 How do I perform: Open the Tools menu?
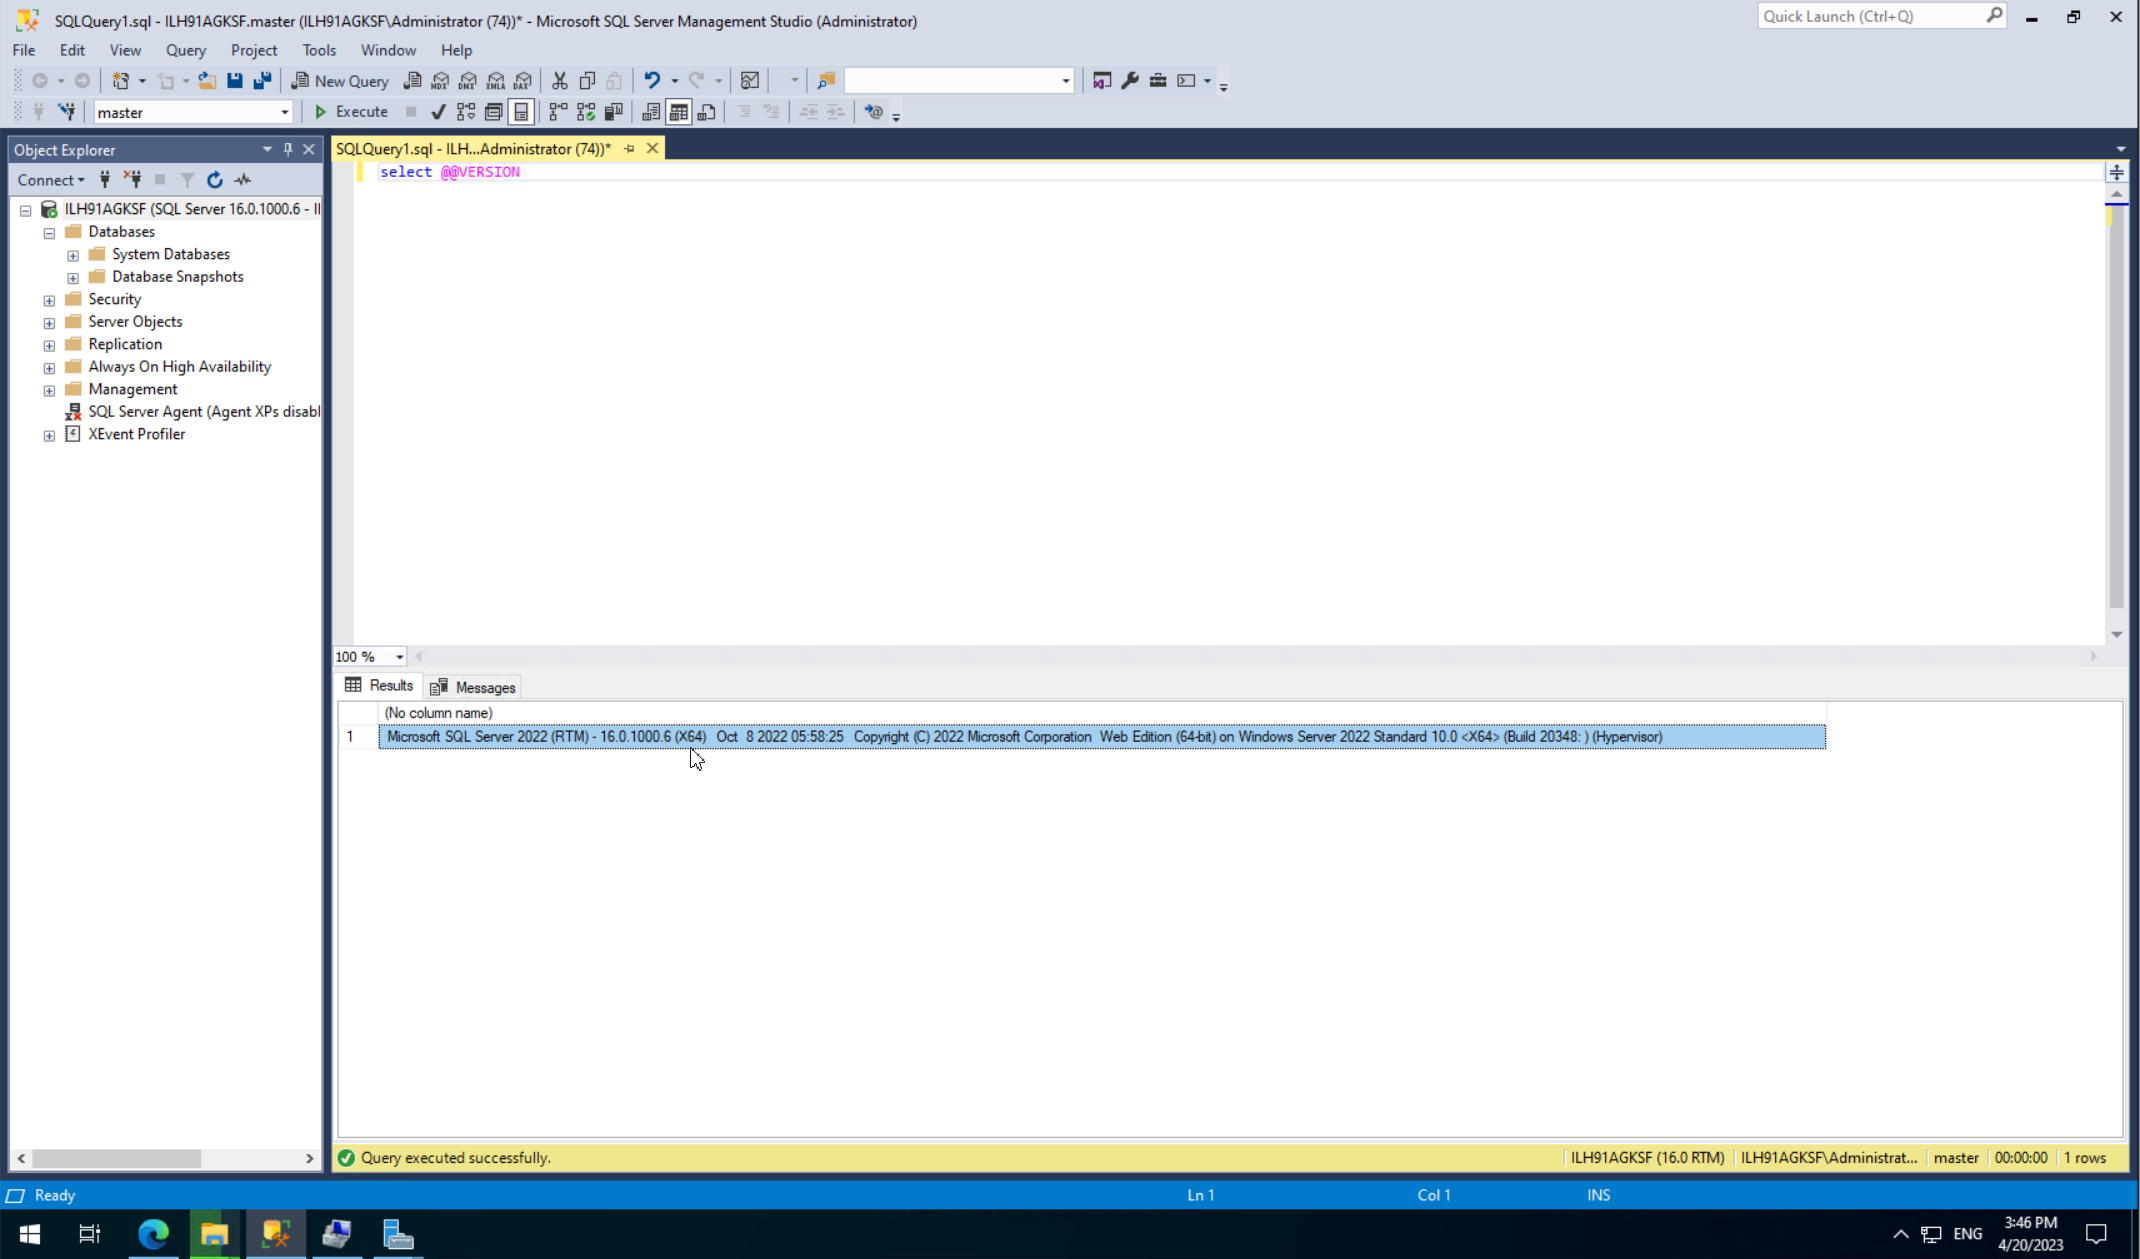coord(319,50)
